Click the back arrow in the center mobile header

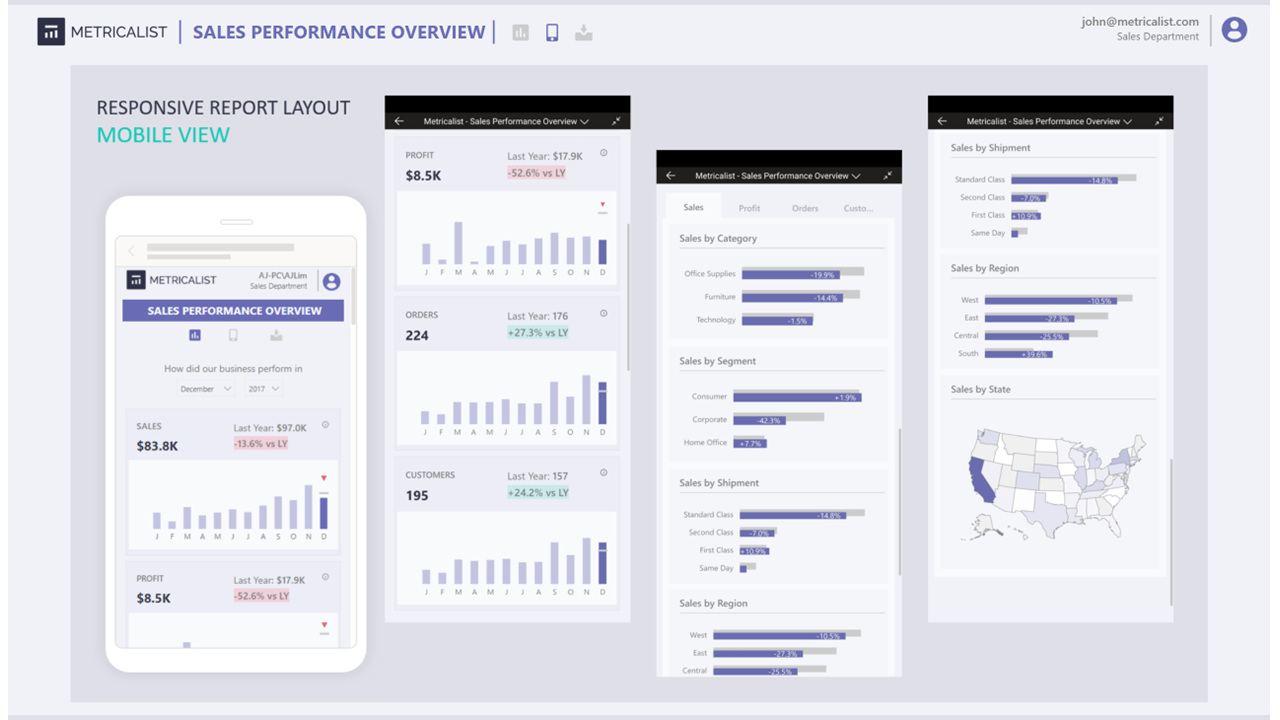[670, 175]
